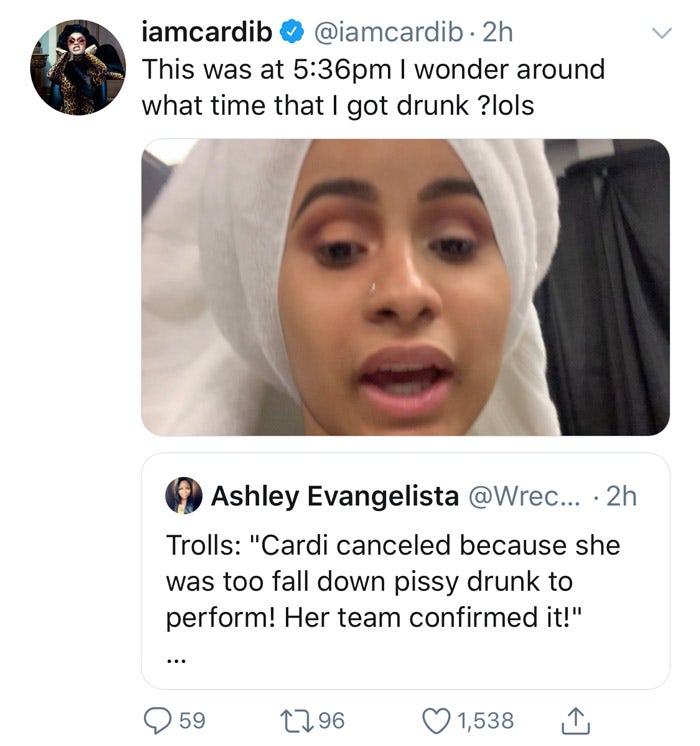This screenshot has width=700, height=746.
Task: Like the tweet with the heart icon
Action: click(x=437, y=720)
